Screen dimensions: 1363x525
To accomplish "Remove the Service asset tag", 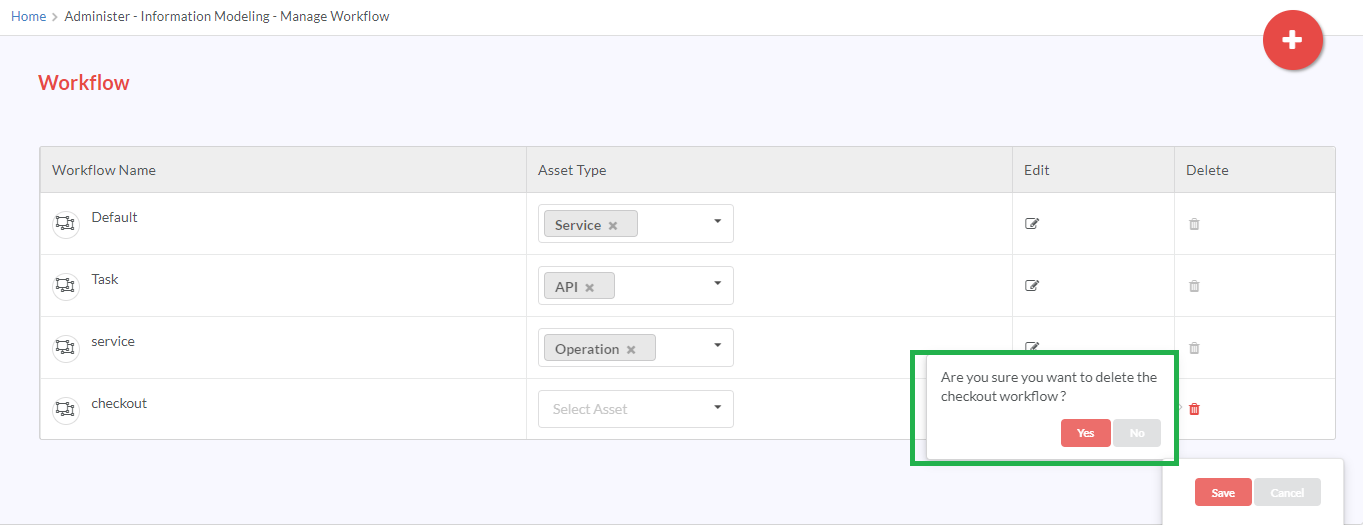I will [613, 226].
